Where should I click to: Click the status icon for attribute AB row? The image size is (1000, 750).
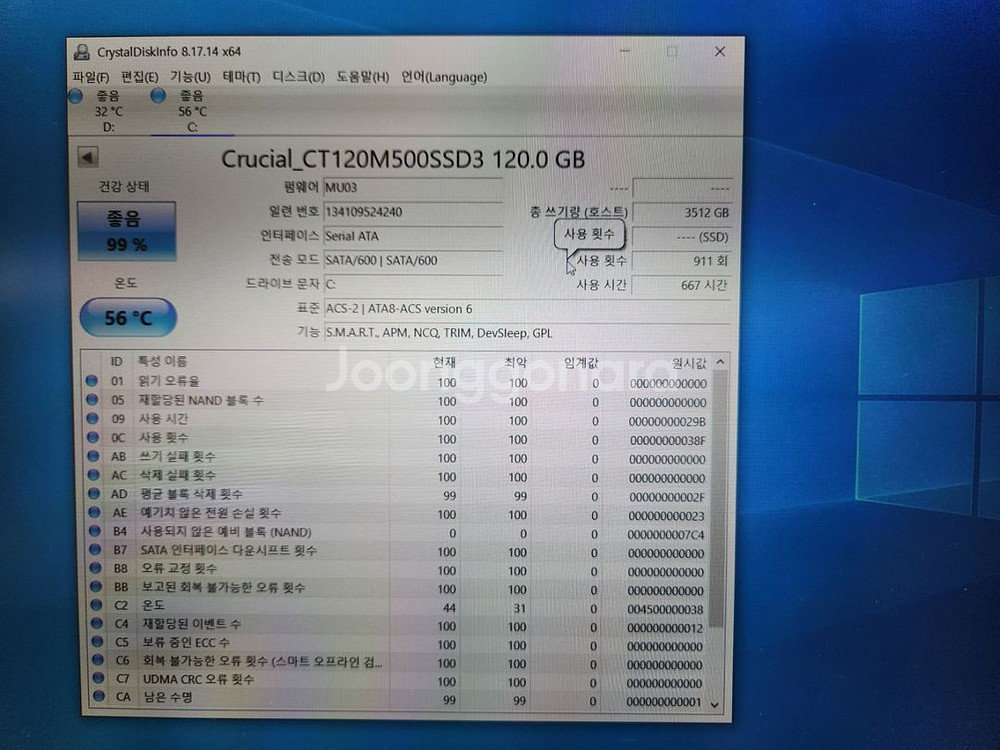tap(94, 456)
